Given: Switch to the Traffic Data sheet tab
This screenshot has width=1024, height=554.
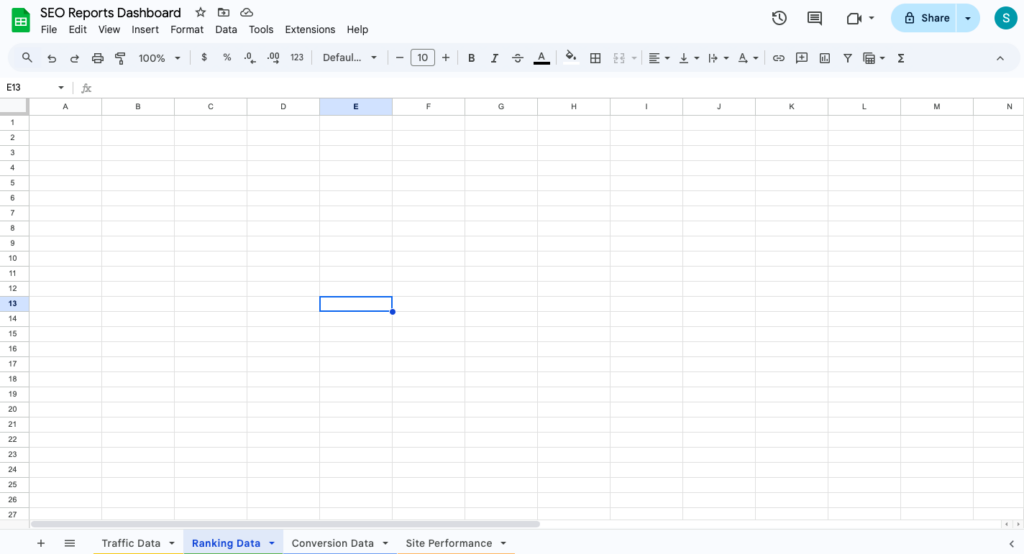Looking at the screenshot, I should [x=131, y=543].
